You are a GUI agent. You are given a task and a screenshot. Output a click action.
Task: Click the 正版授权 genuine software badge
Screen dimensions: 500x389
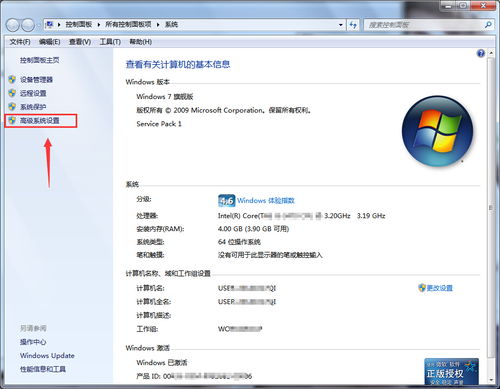(x=451, y=371)
